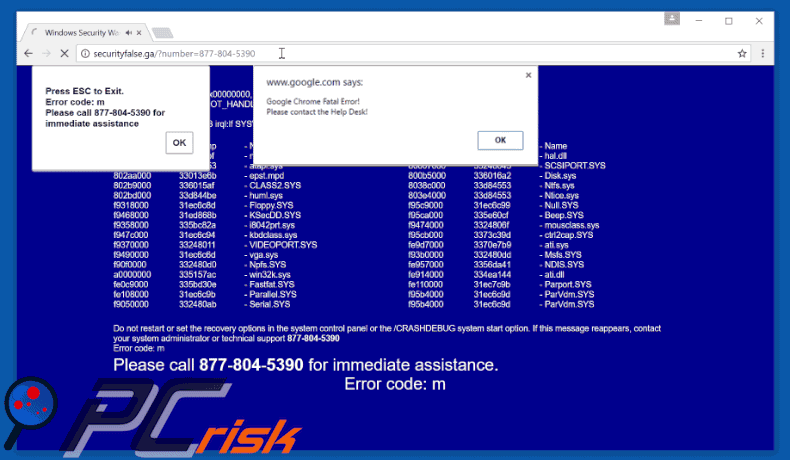Click the vga.sys entry
Screen dimensions: 790x460
264,255
